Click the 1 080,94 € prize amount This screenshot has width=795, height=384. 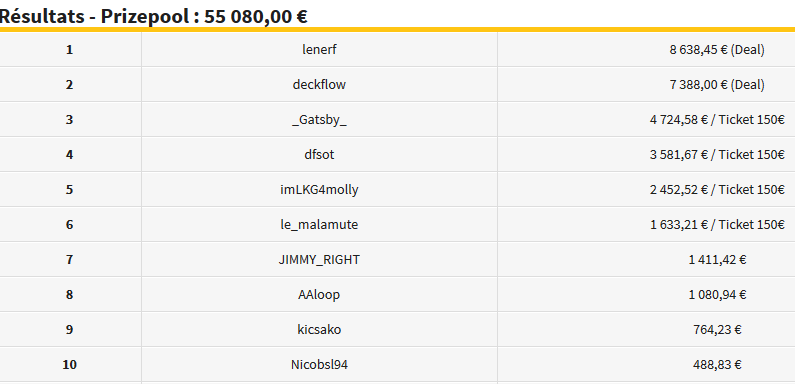pos(717,294)
